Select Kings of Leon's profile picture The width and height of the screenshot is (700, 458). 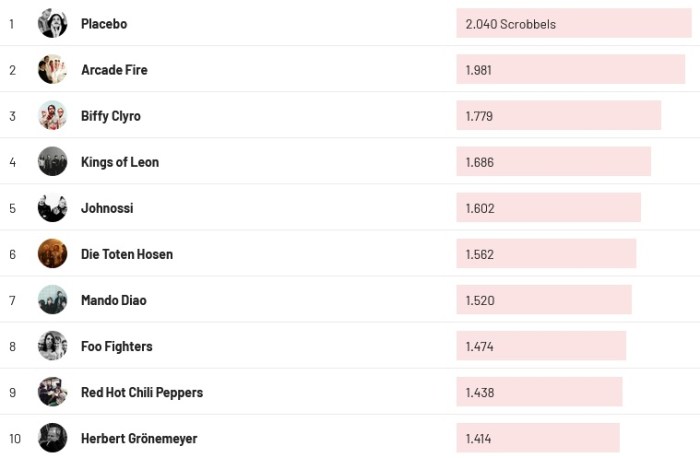point(52,161)
